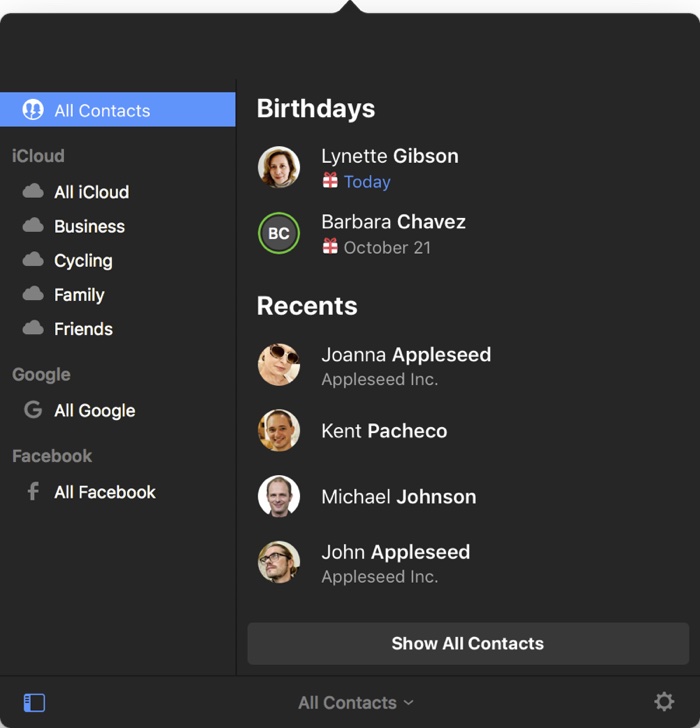This screenshot has width=700, height=728.
Task: Select the Cycling group
Action: tap(83, 261)
